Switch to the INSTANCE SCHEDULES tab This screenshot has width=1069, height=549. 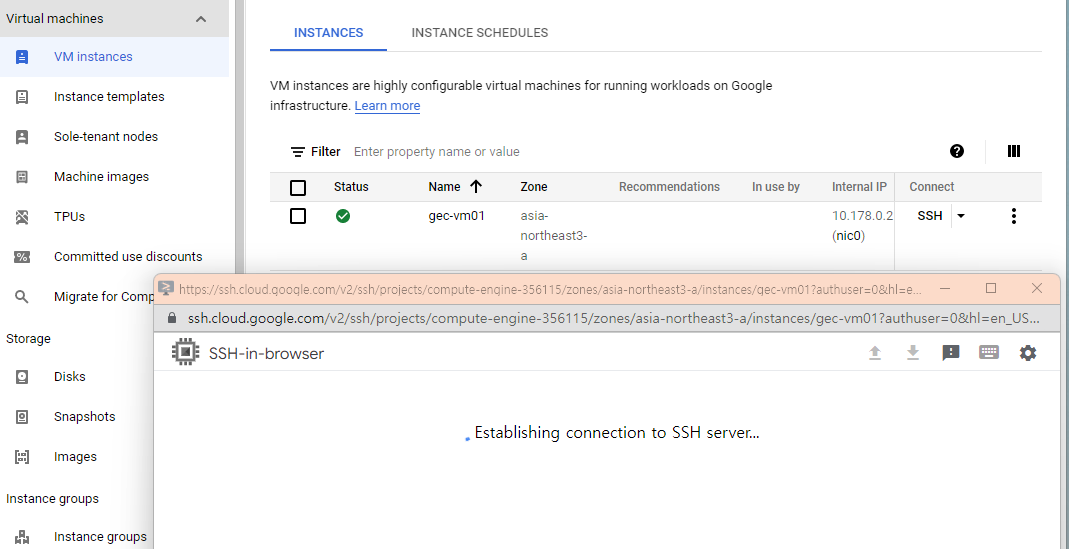point(480,33)
